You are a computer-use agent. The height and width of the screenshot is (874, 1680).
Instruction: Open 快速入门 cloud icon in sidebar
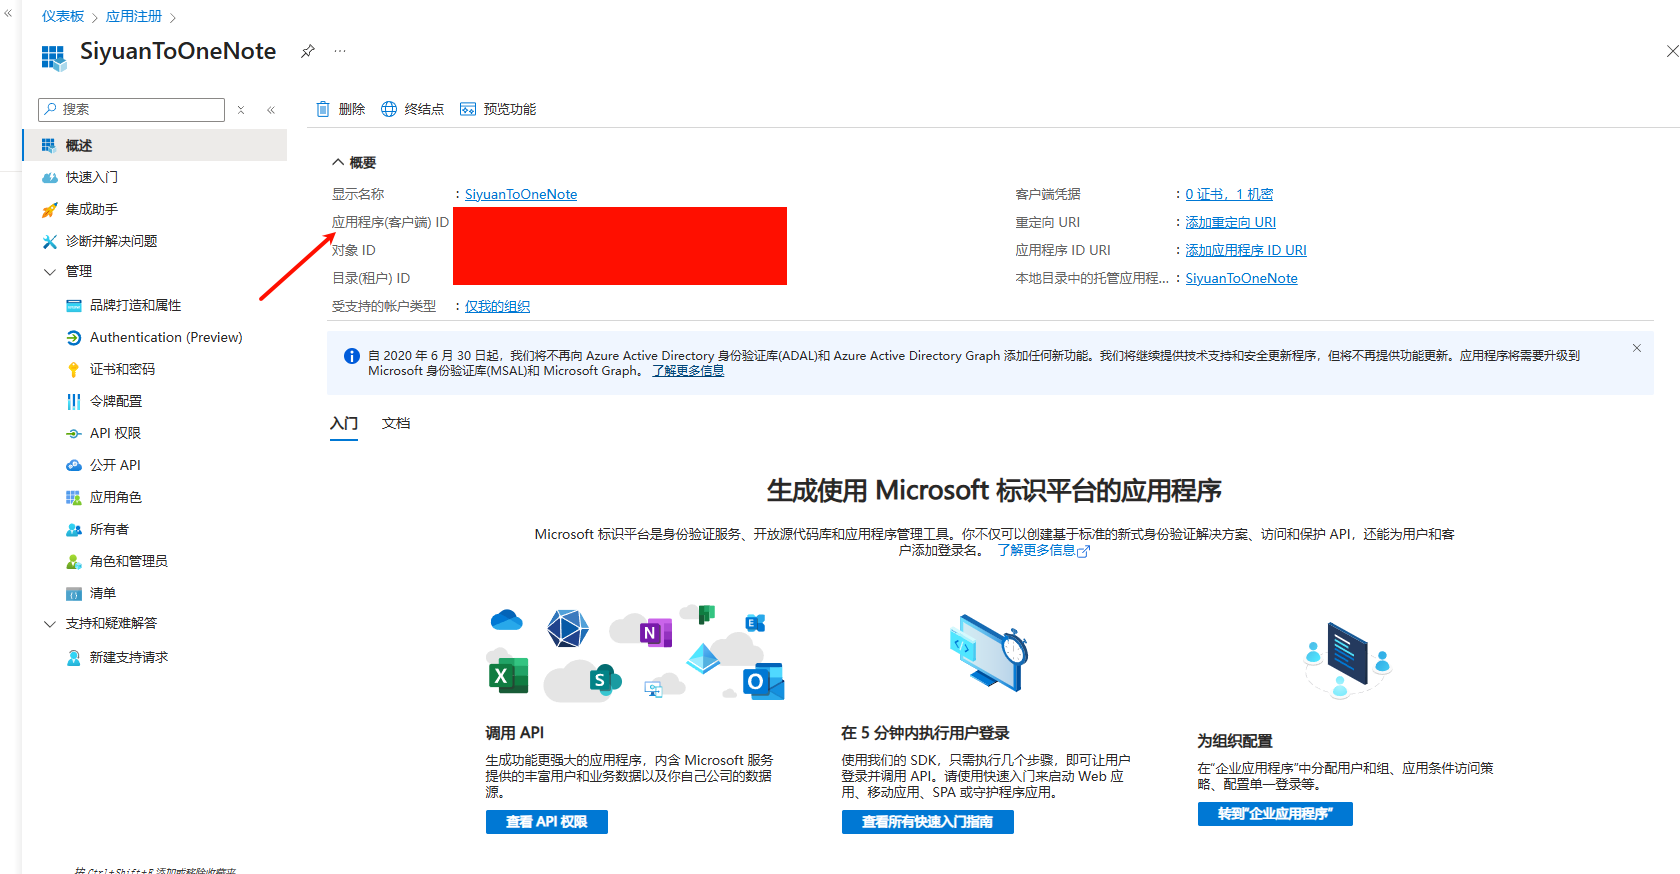49,177
